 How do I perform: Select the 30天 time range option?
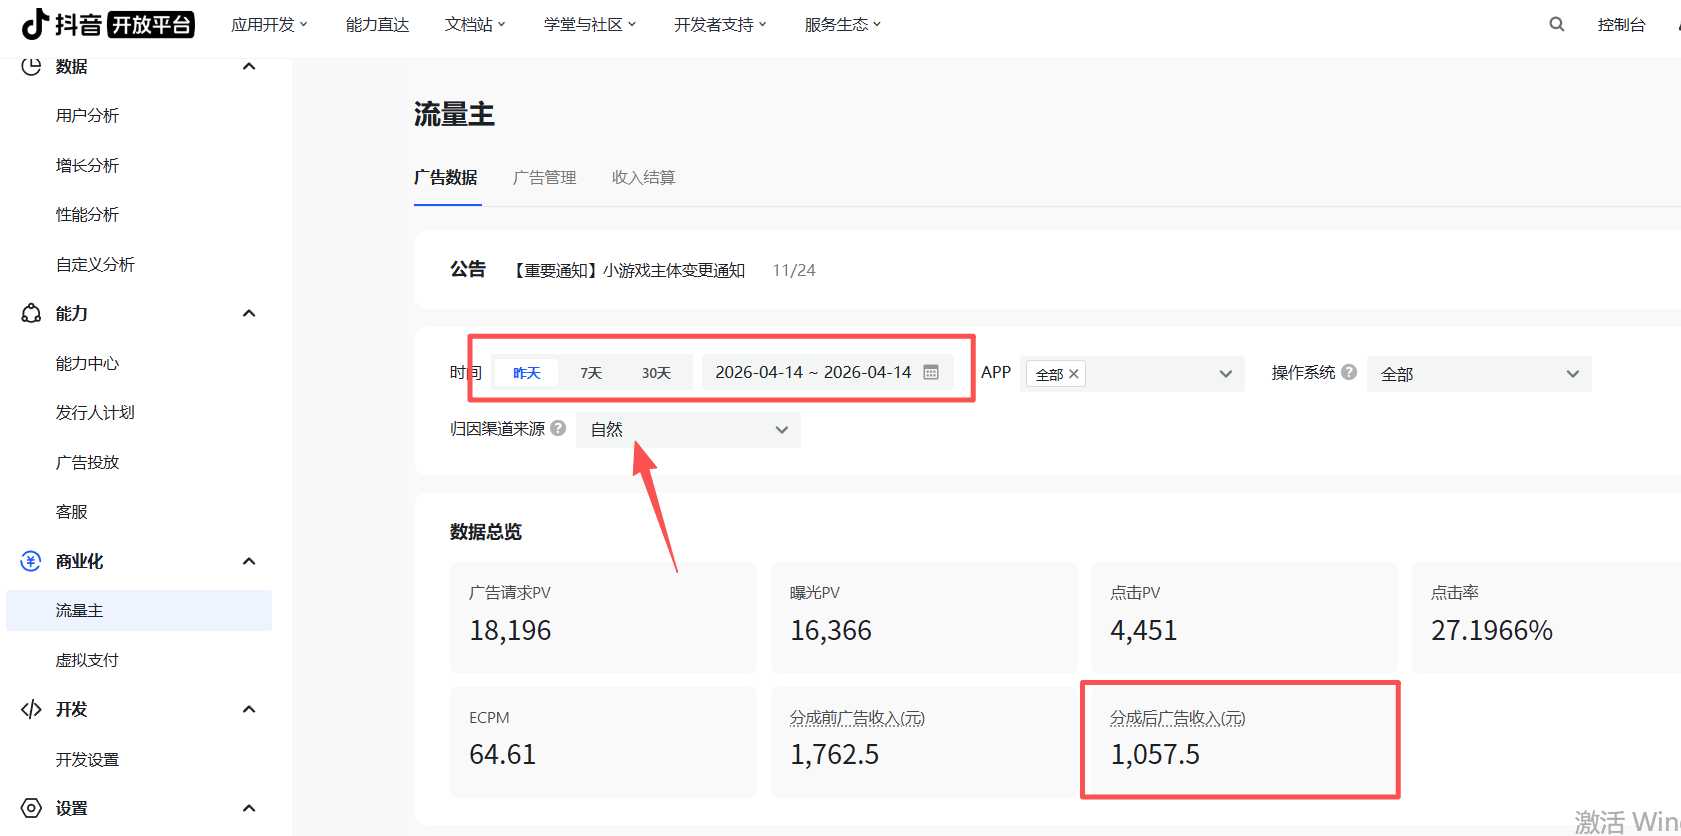click(x=656, y=373)
